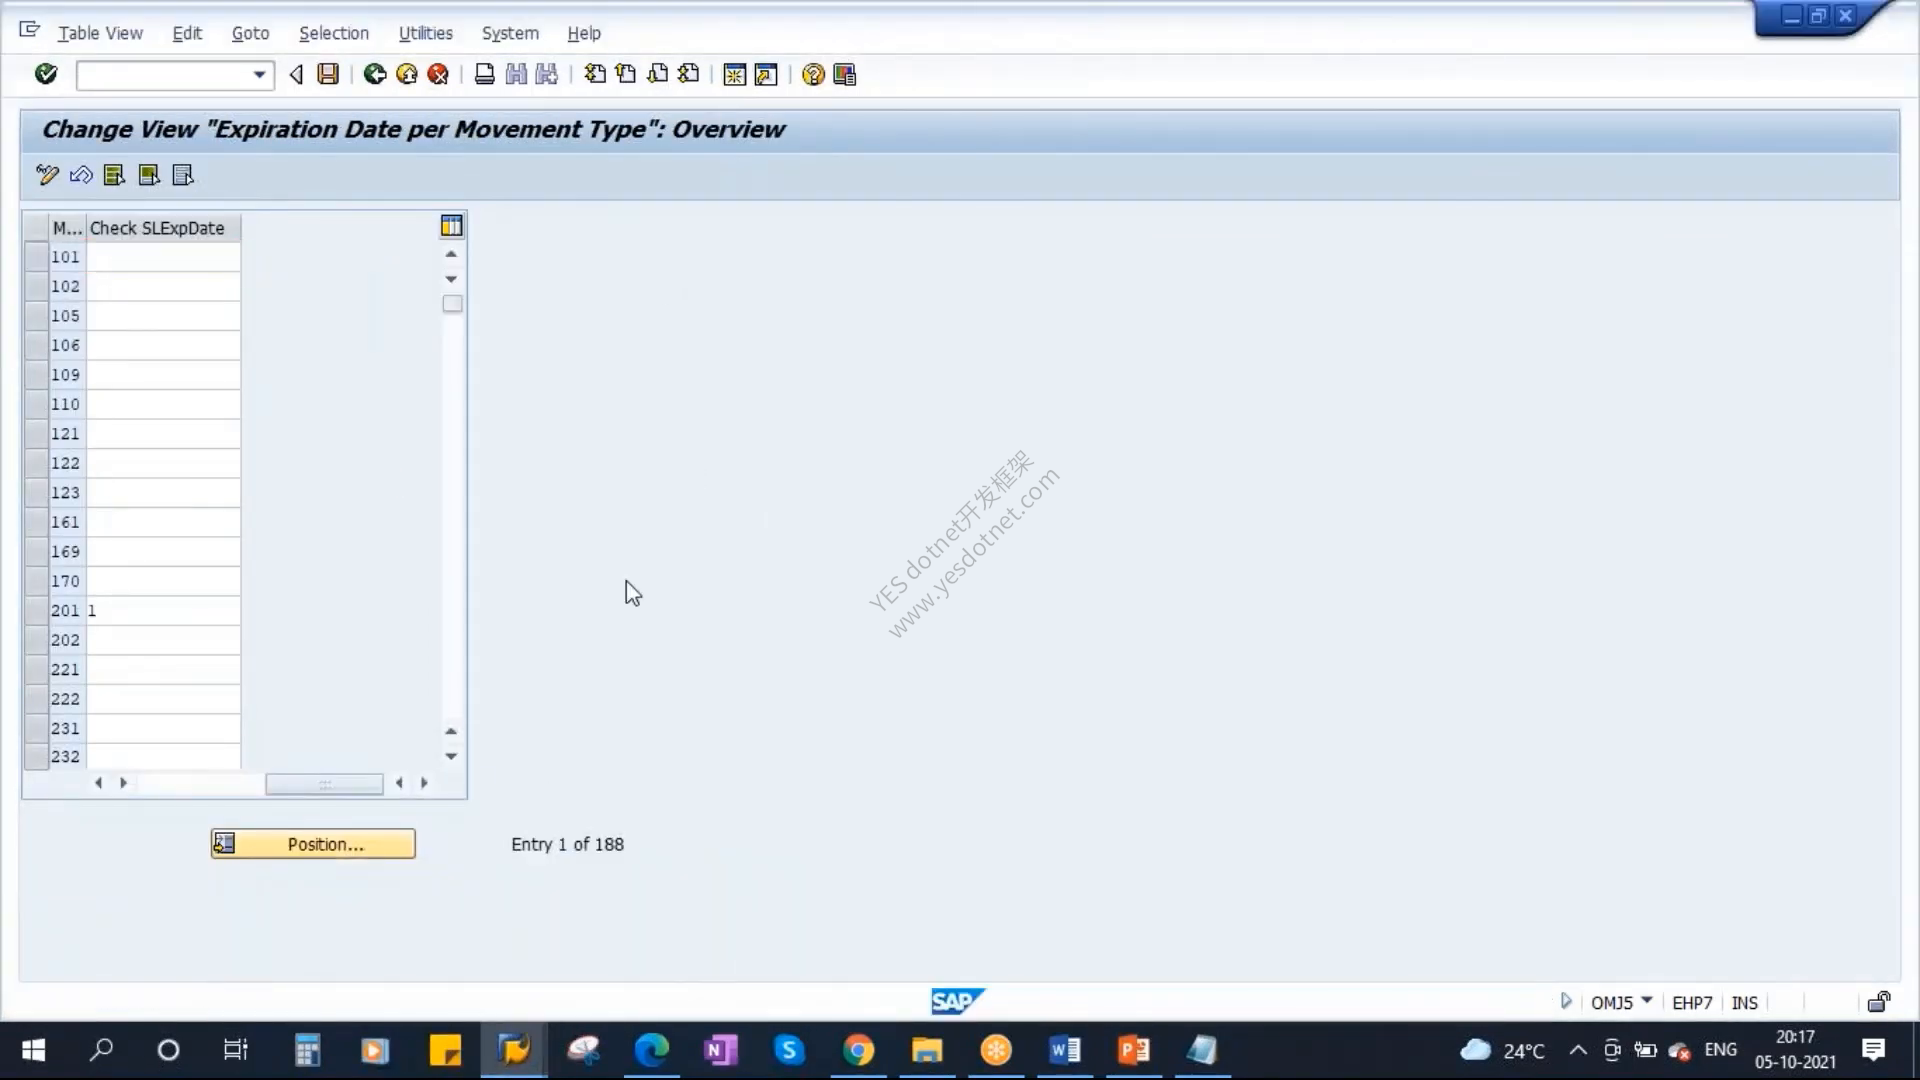Click the Print icon
The height and width of the screenshot is (1080, 1920).
[x=484, y=74]
